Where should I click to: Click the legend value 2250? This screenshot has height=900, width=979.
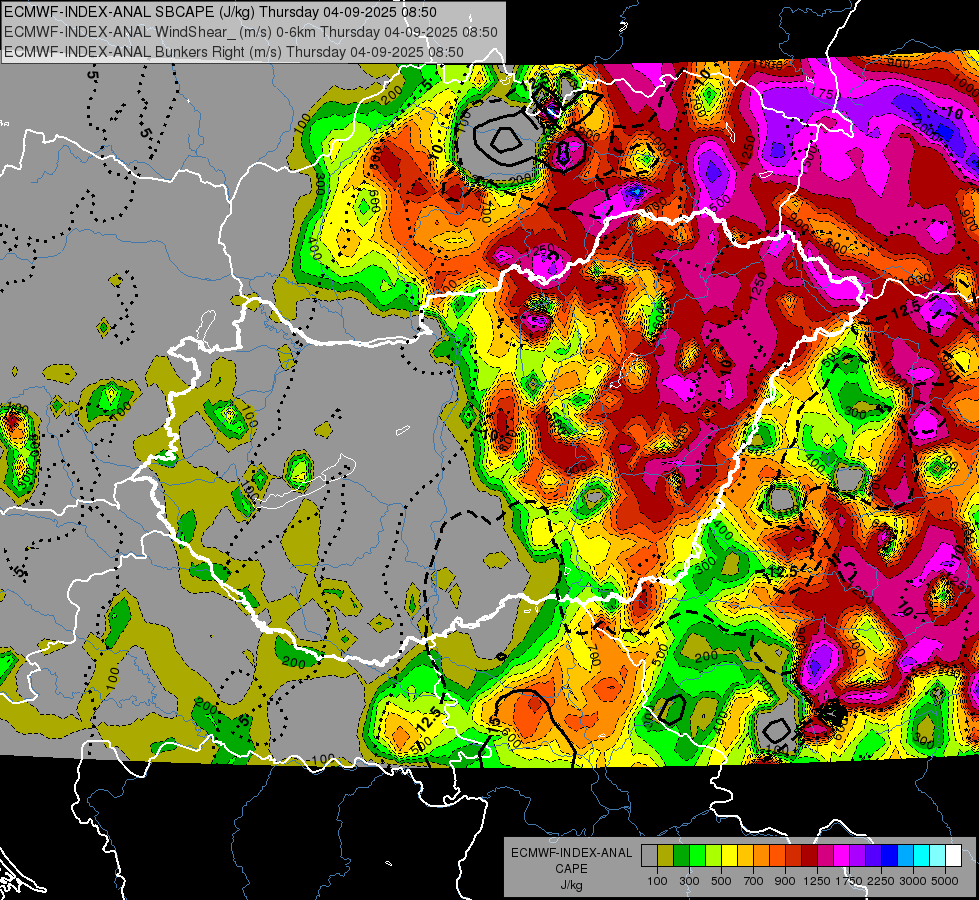coord(881,881)
